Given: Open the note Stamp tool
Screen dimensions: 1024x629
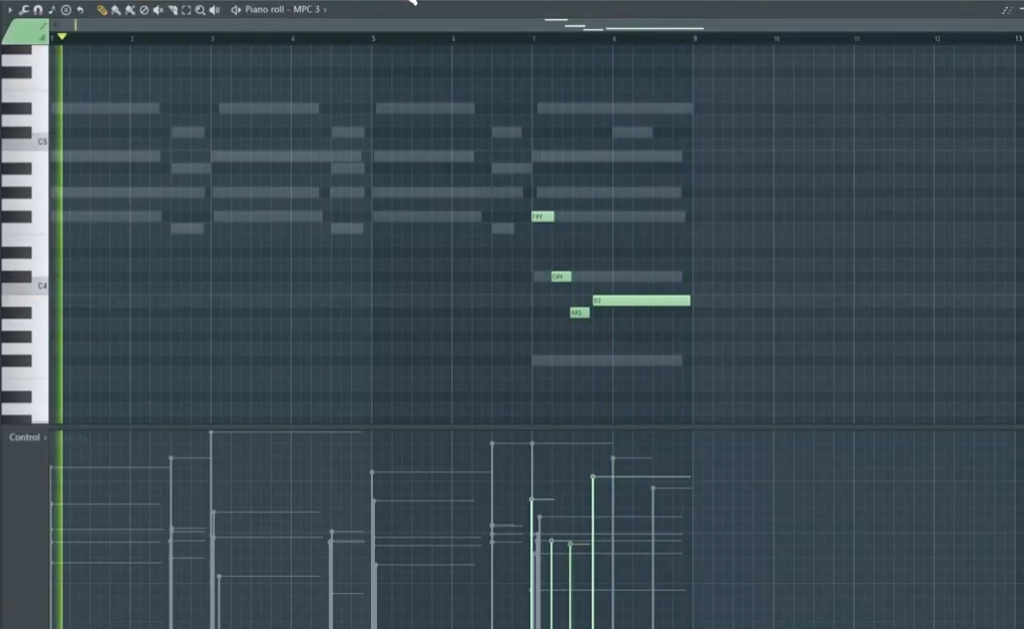Looking at the screenshot, I should click(52, 10).
